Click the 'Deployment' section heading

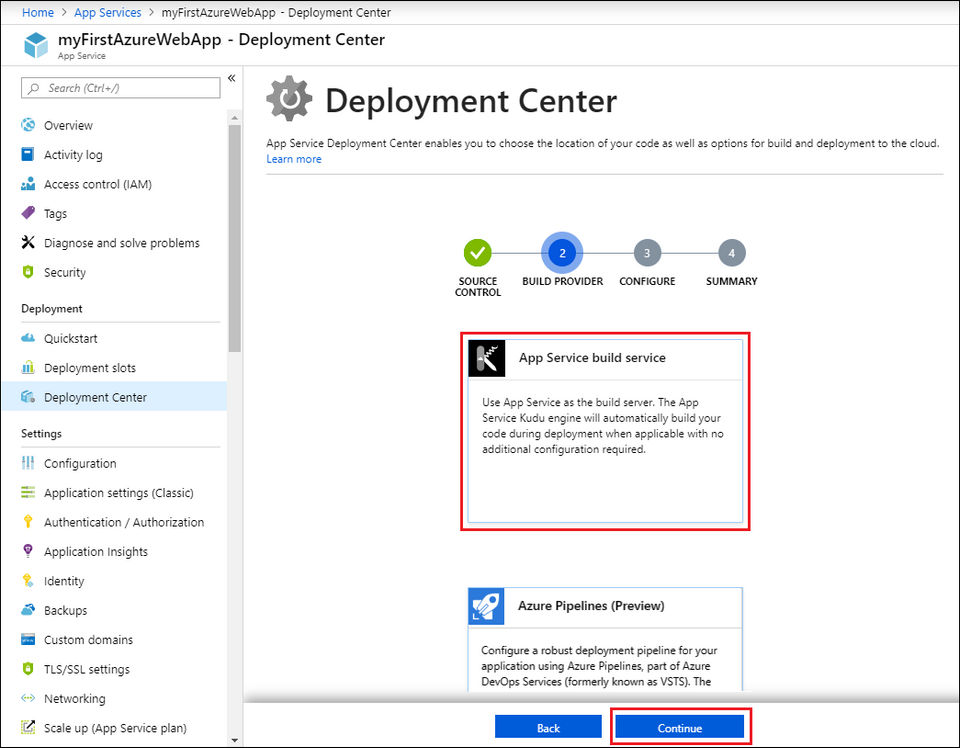pos(52,309)
